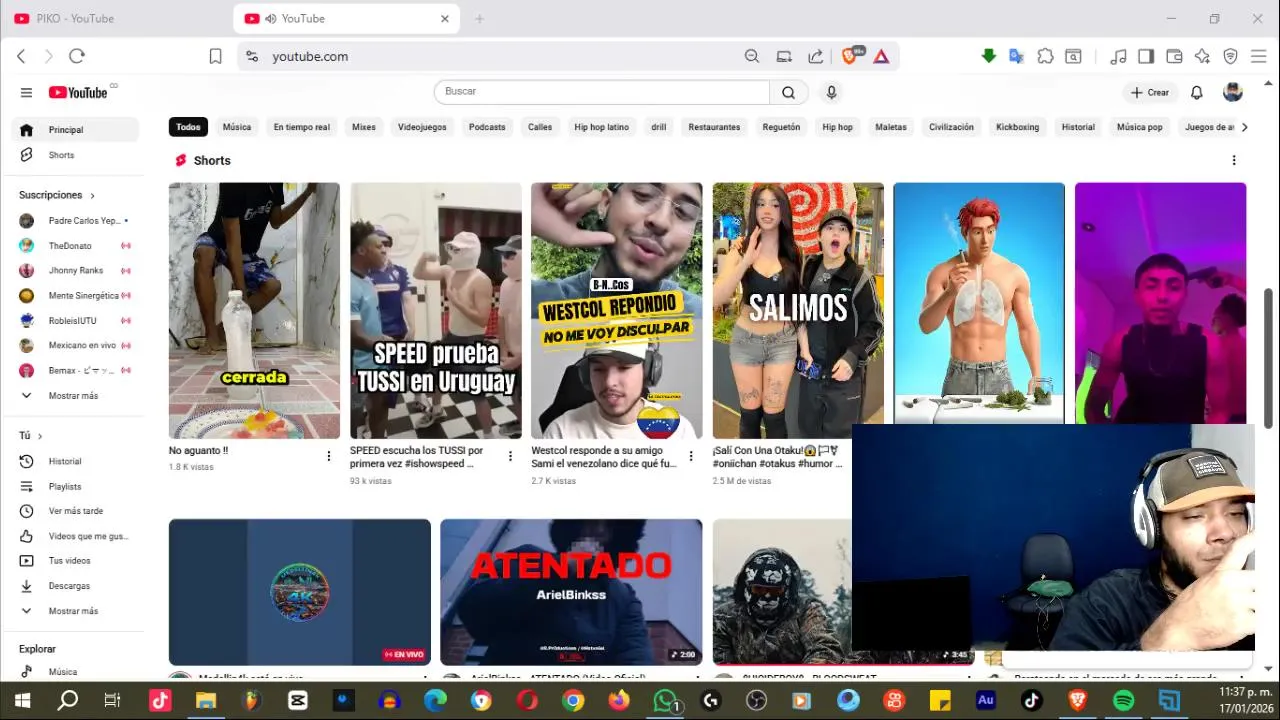Focus the Buscar search field
The height and width of the screenshot is (720, 1280).
pos(602,92)
